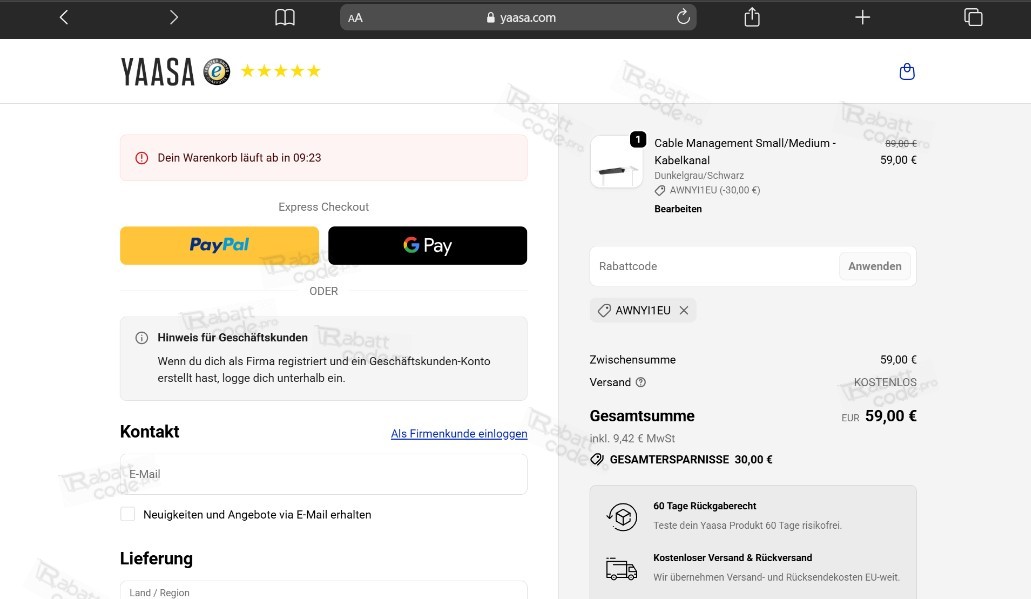
Task: Pay with Google Pay express checkout
Action: pyautogui.click(x=427, y=245)
